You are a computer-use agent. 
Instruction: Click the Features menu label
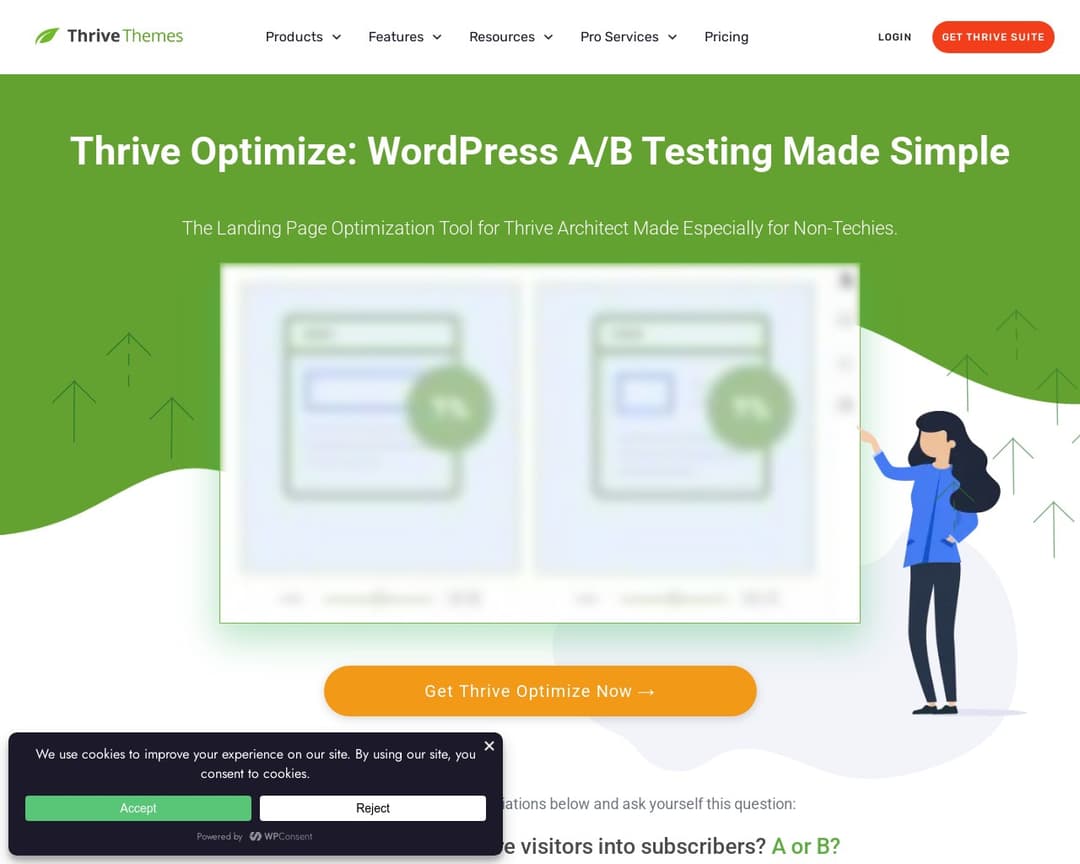click(x=396, y=37)
